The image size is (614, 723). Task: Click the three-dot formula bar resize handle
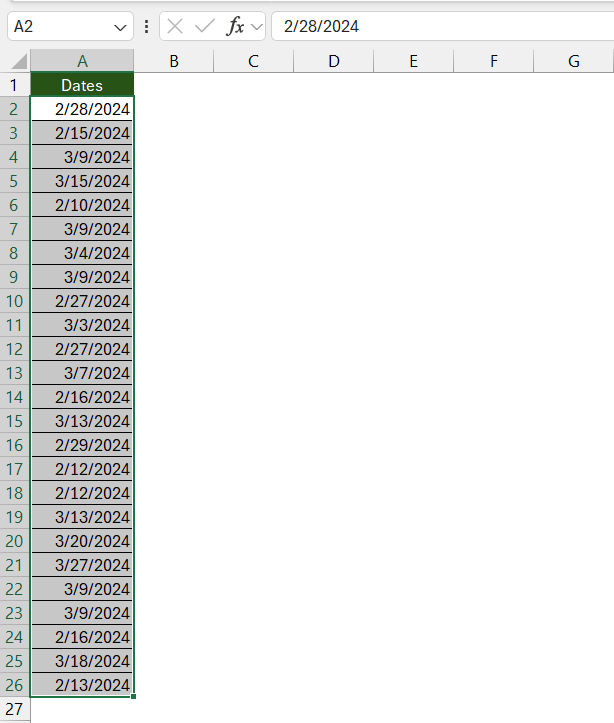147,26
